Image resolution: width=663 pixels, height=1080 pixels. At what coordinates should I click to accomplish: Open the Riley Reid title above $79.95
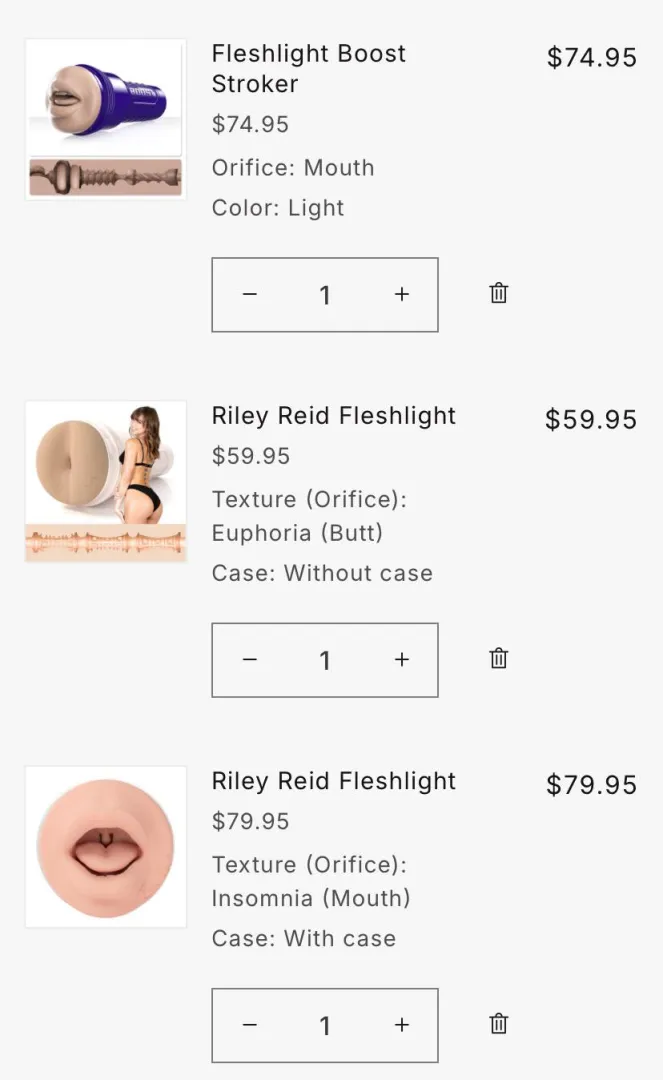click(x=333, y=781)
